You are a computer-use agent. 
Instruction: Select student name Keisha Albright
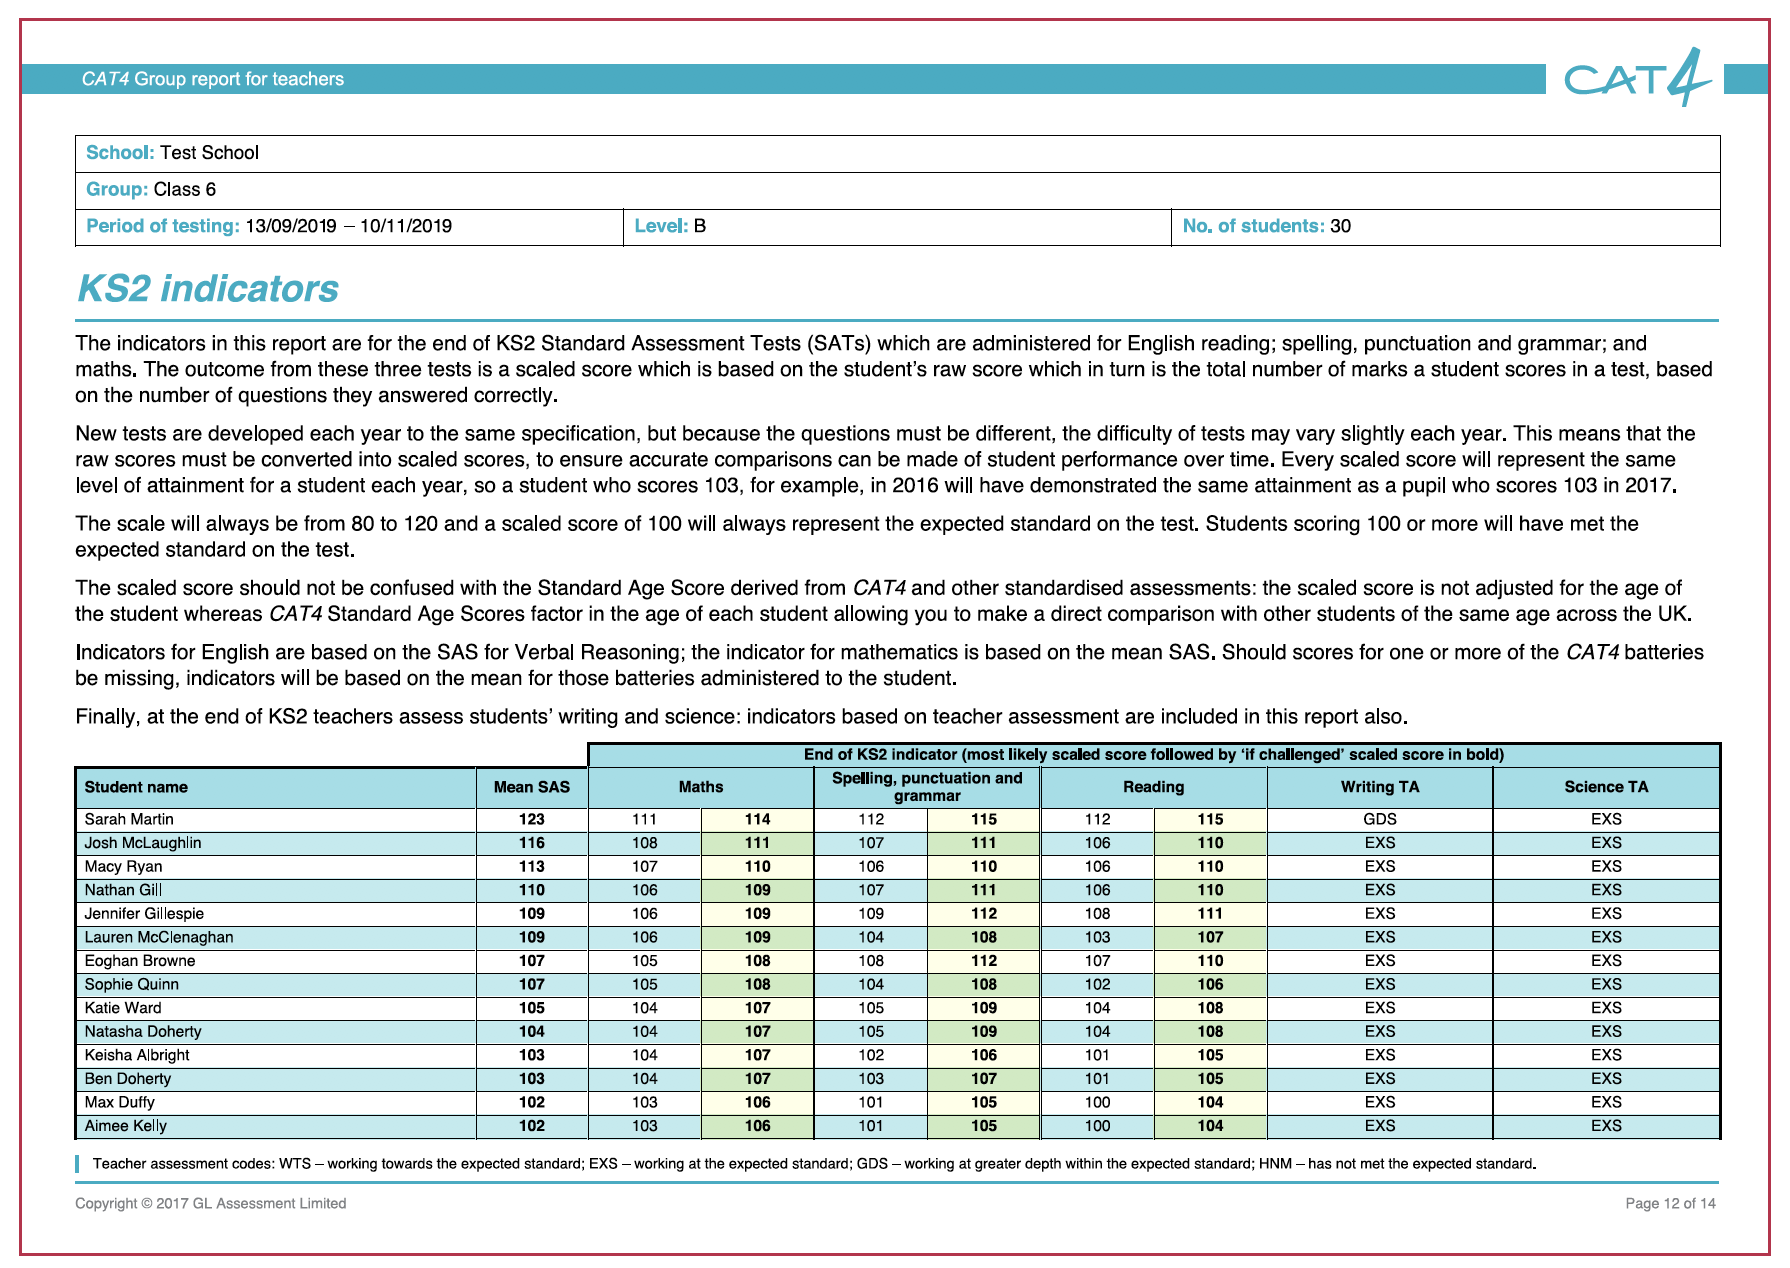click(x=137, y=1055)
